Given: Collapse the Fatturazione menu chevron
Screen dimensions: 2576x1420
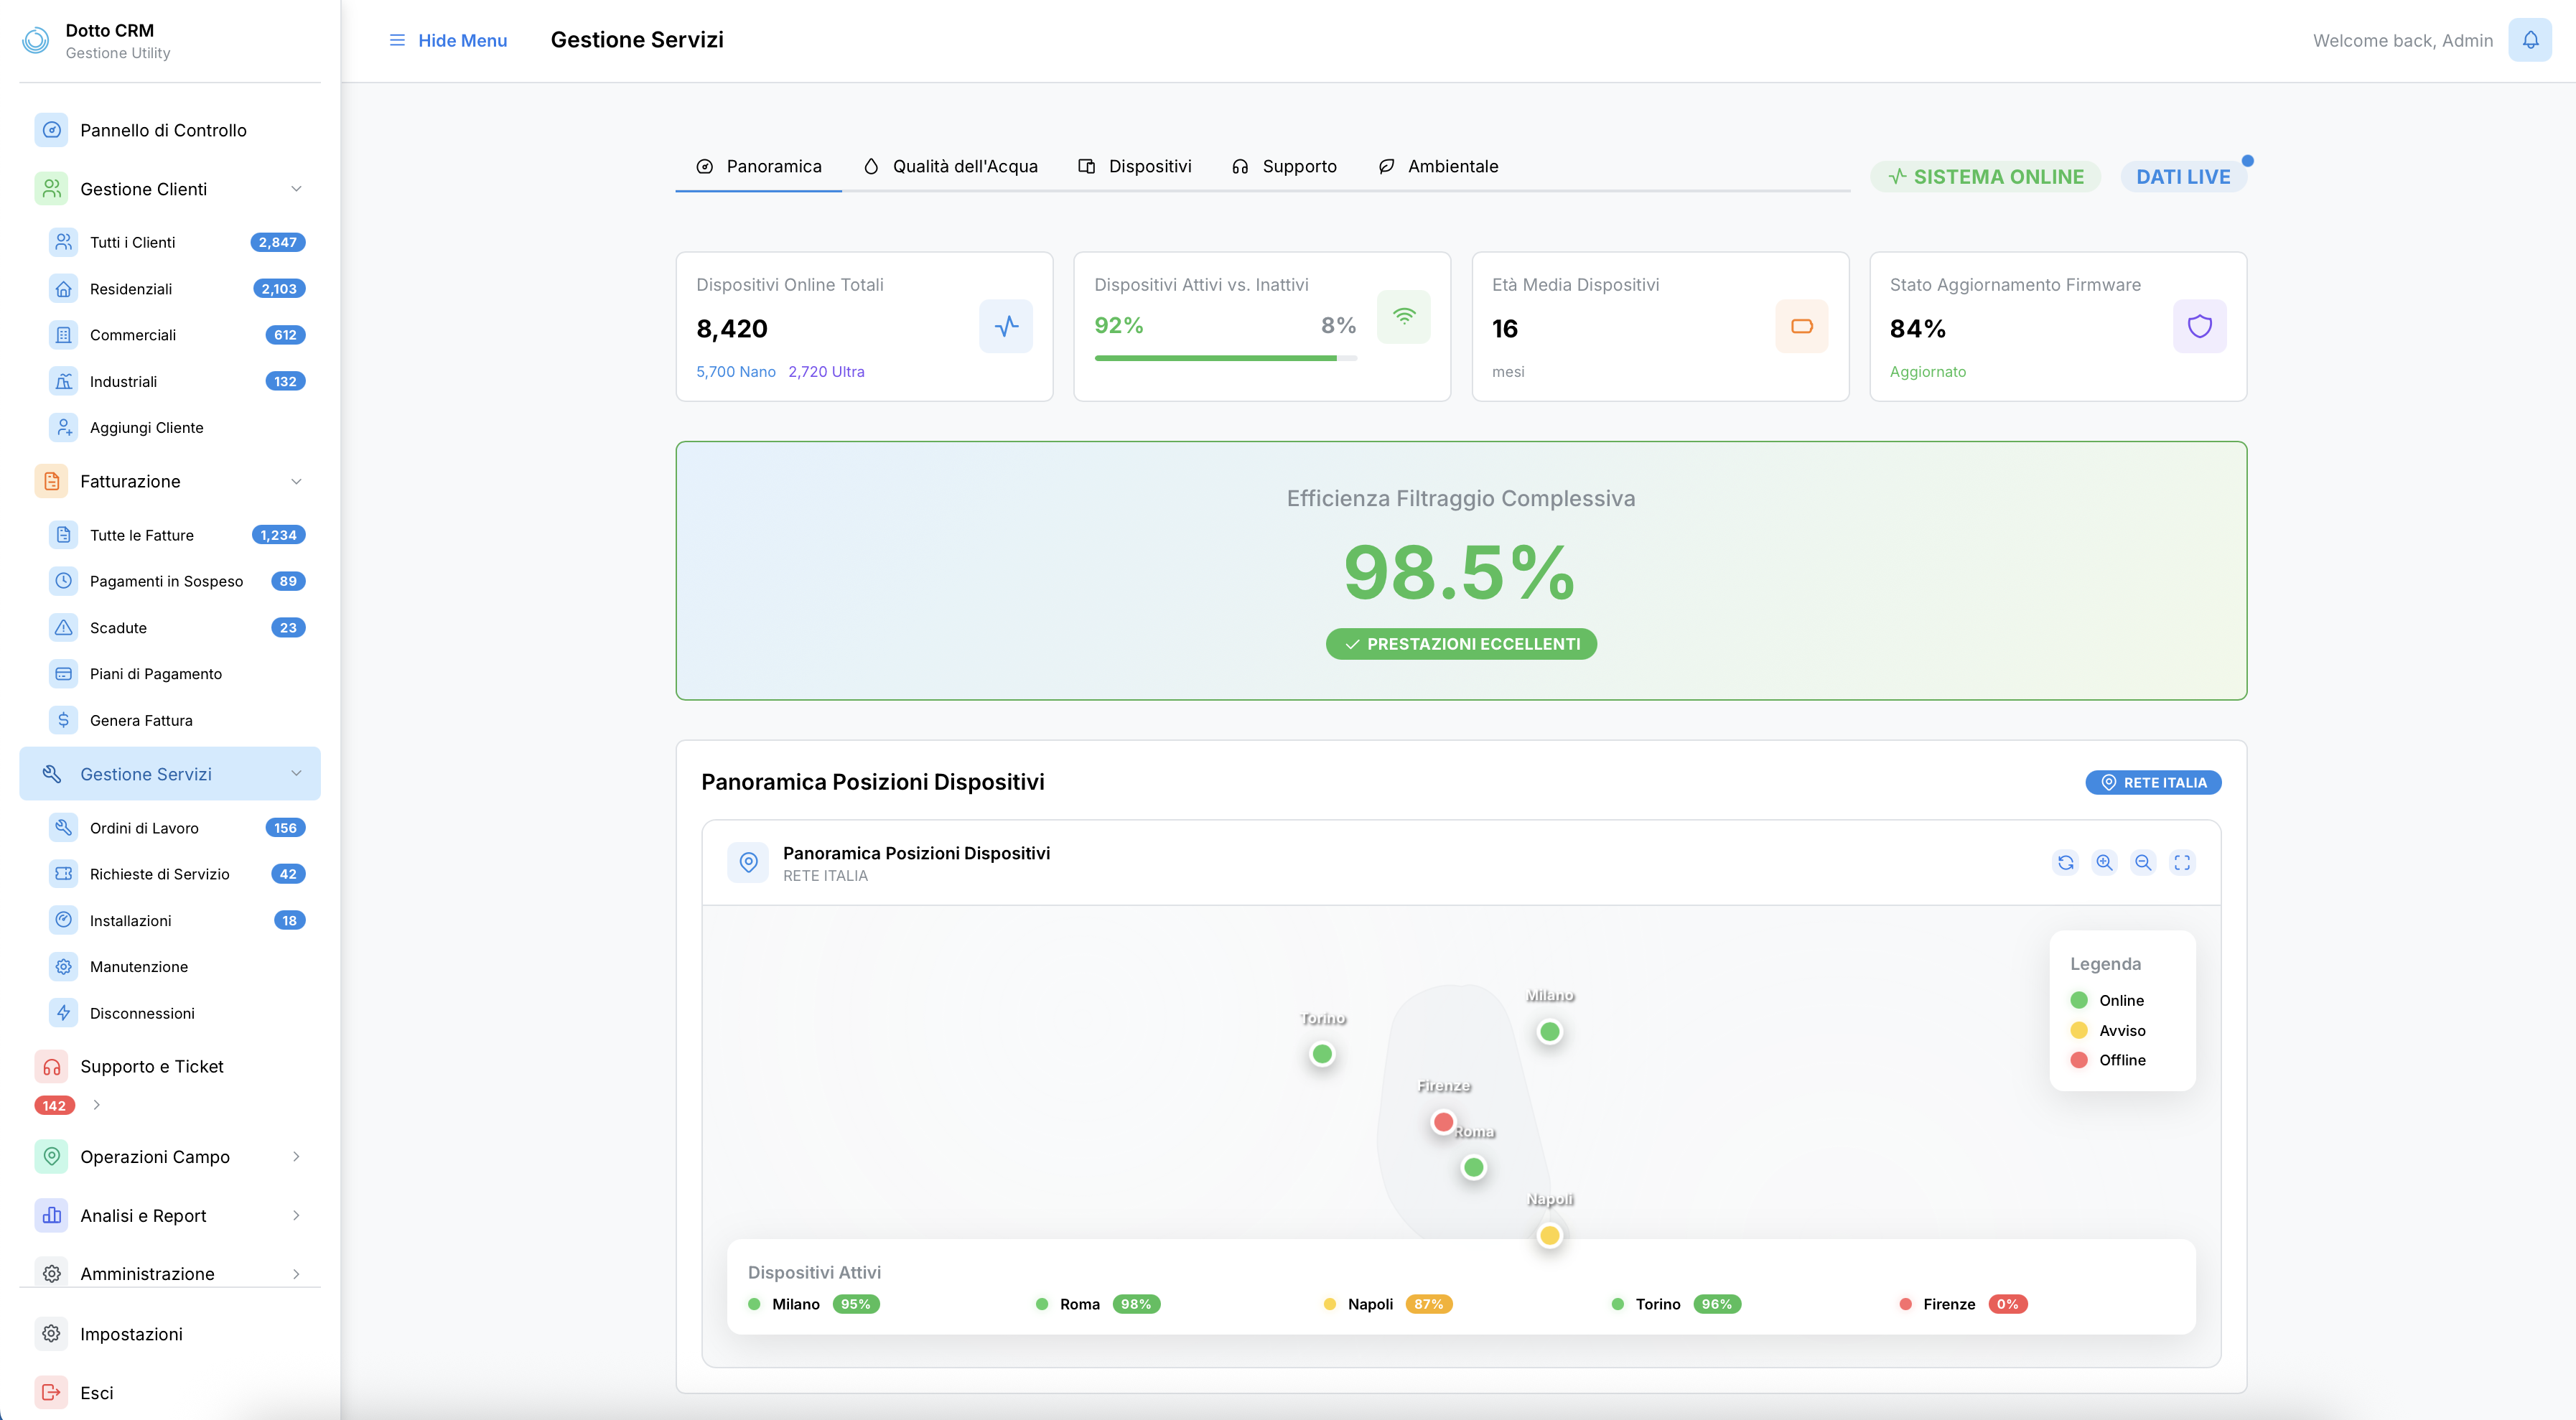Looking at the screenshot, I should [296, 481].
